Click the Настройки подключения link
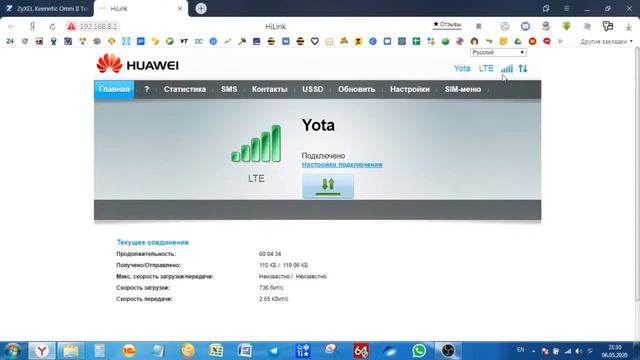Image resolution: width=640 pixels, height=360 pixels. click(x=342, y=164)
